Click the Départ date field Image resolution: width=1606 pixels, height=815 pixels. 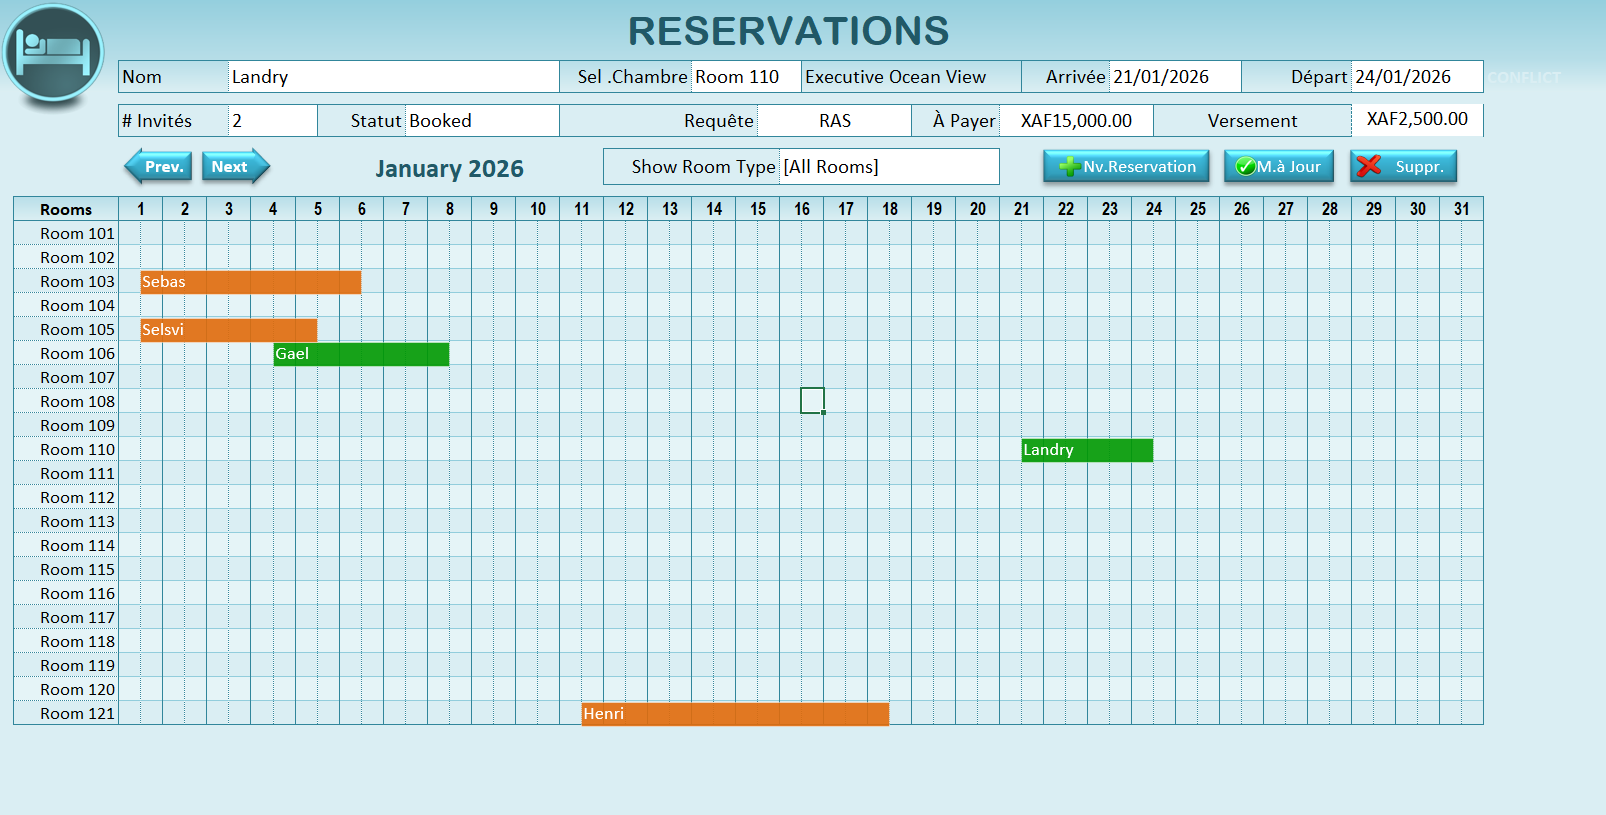click(1415, 77)
